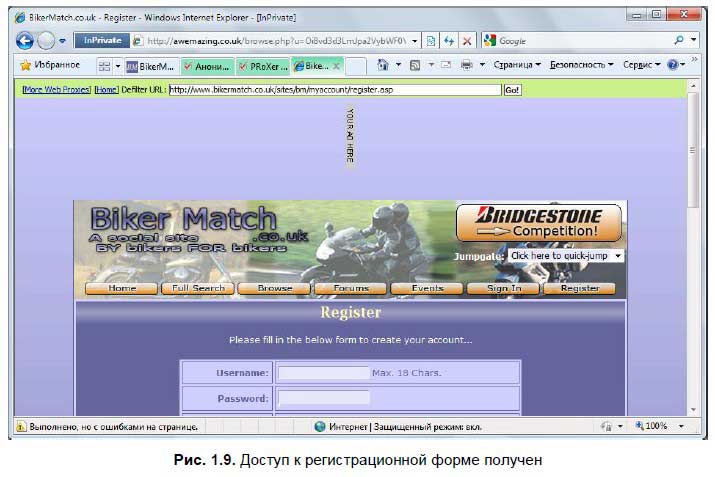The height and width of the screenshot is (477, 715).
Task: Click the vertical page scrollbar thumb
Action: (x=693, y=150)
